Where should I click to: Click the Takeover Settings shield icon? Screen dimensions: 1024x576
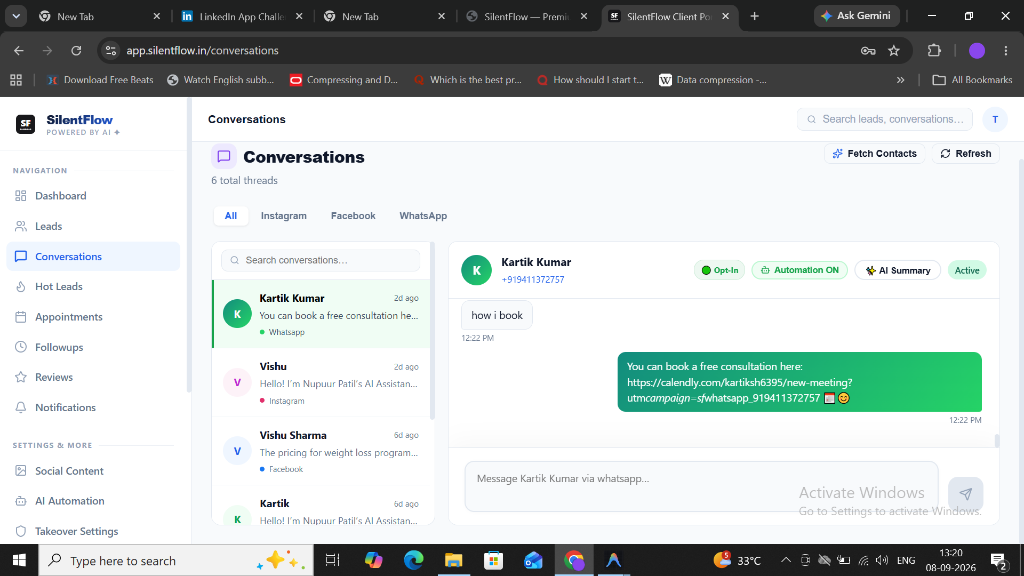[21, 532]
